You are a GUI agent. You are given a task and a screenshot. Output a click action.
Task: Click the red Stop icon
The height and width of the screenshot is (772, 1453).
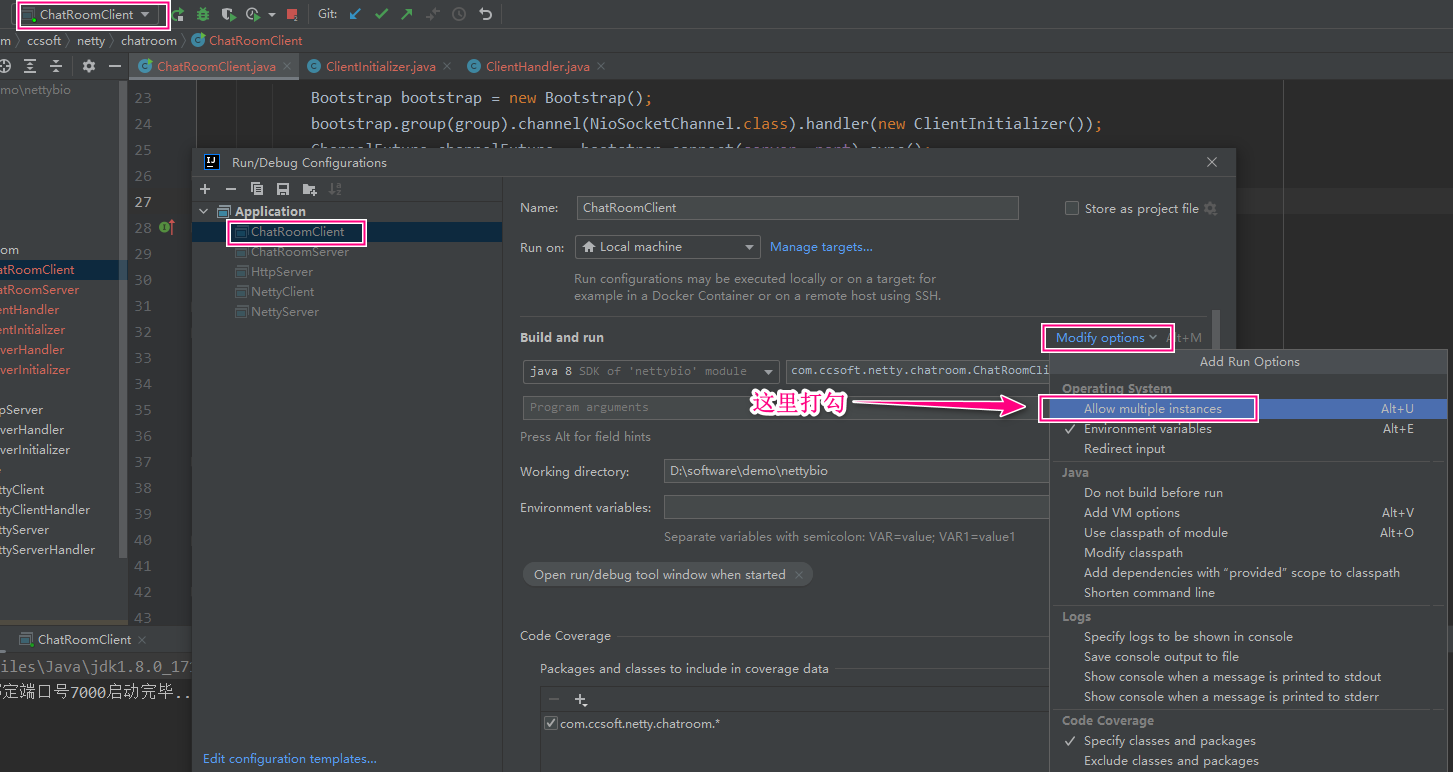pos(292,15)
